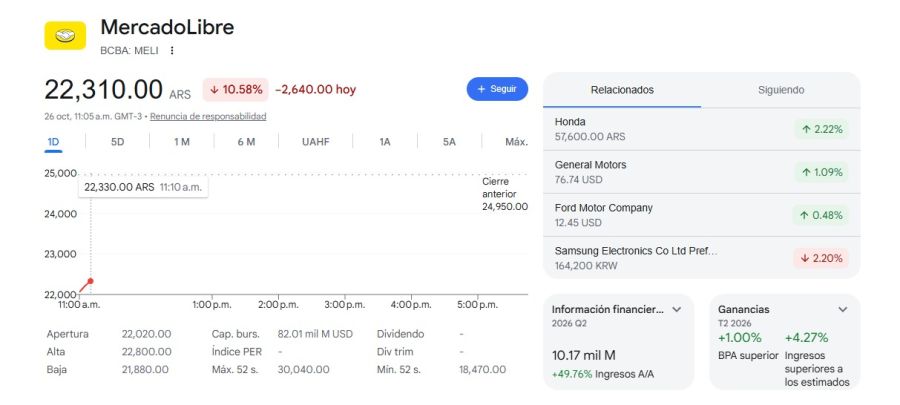
Task: Click Ford's 0.48% change badge
Action: coord(821,215)
